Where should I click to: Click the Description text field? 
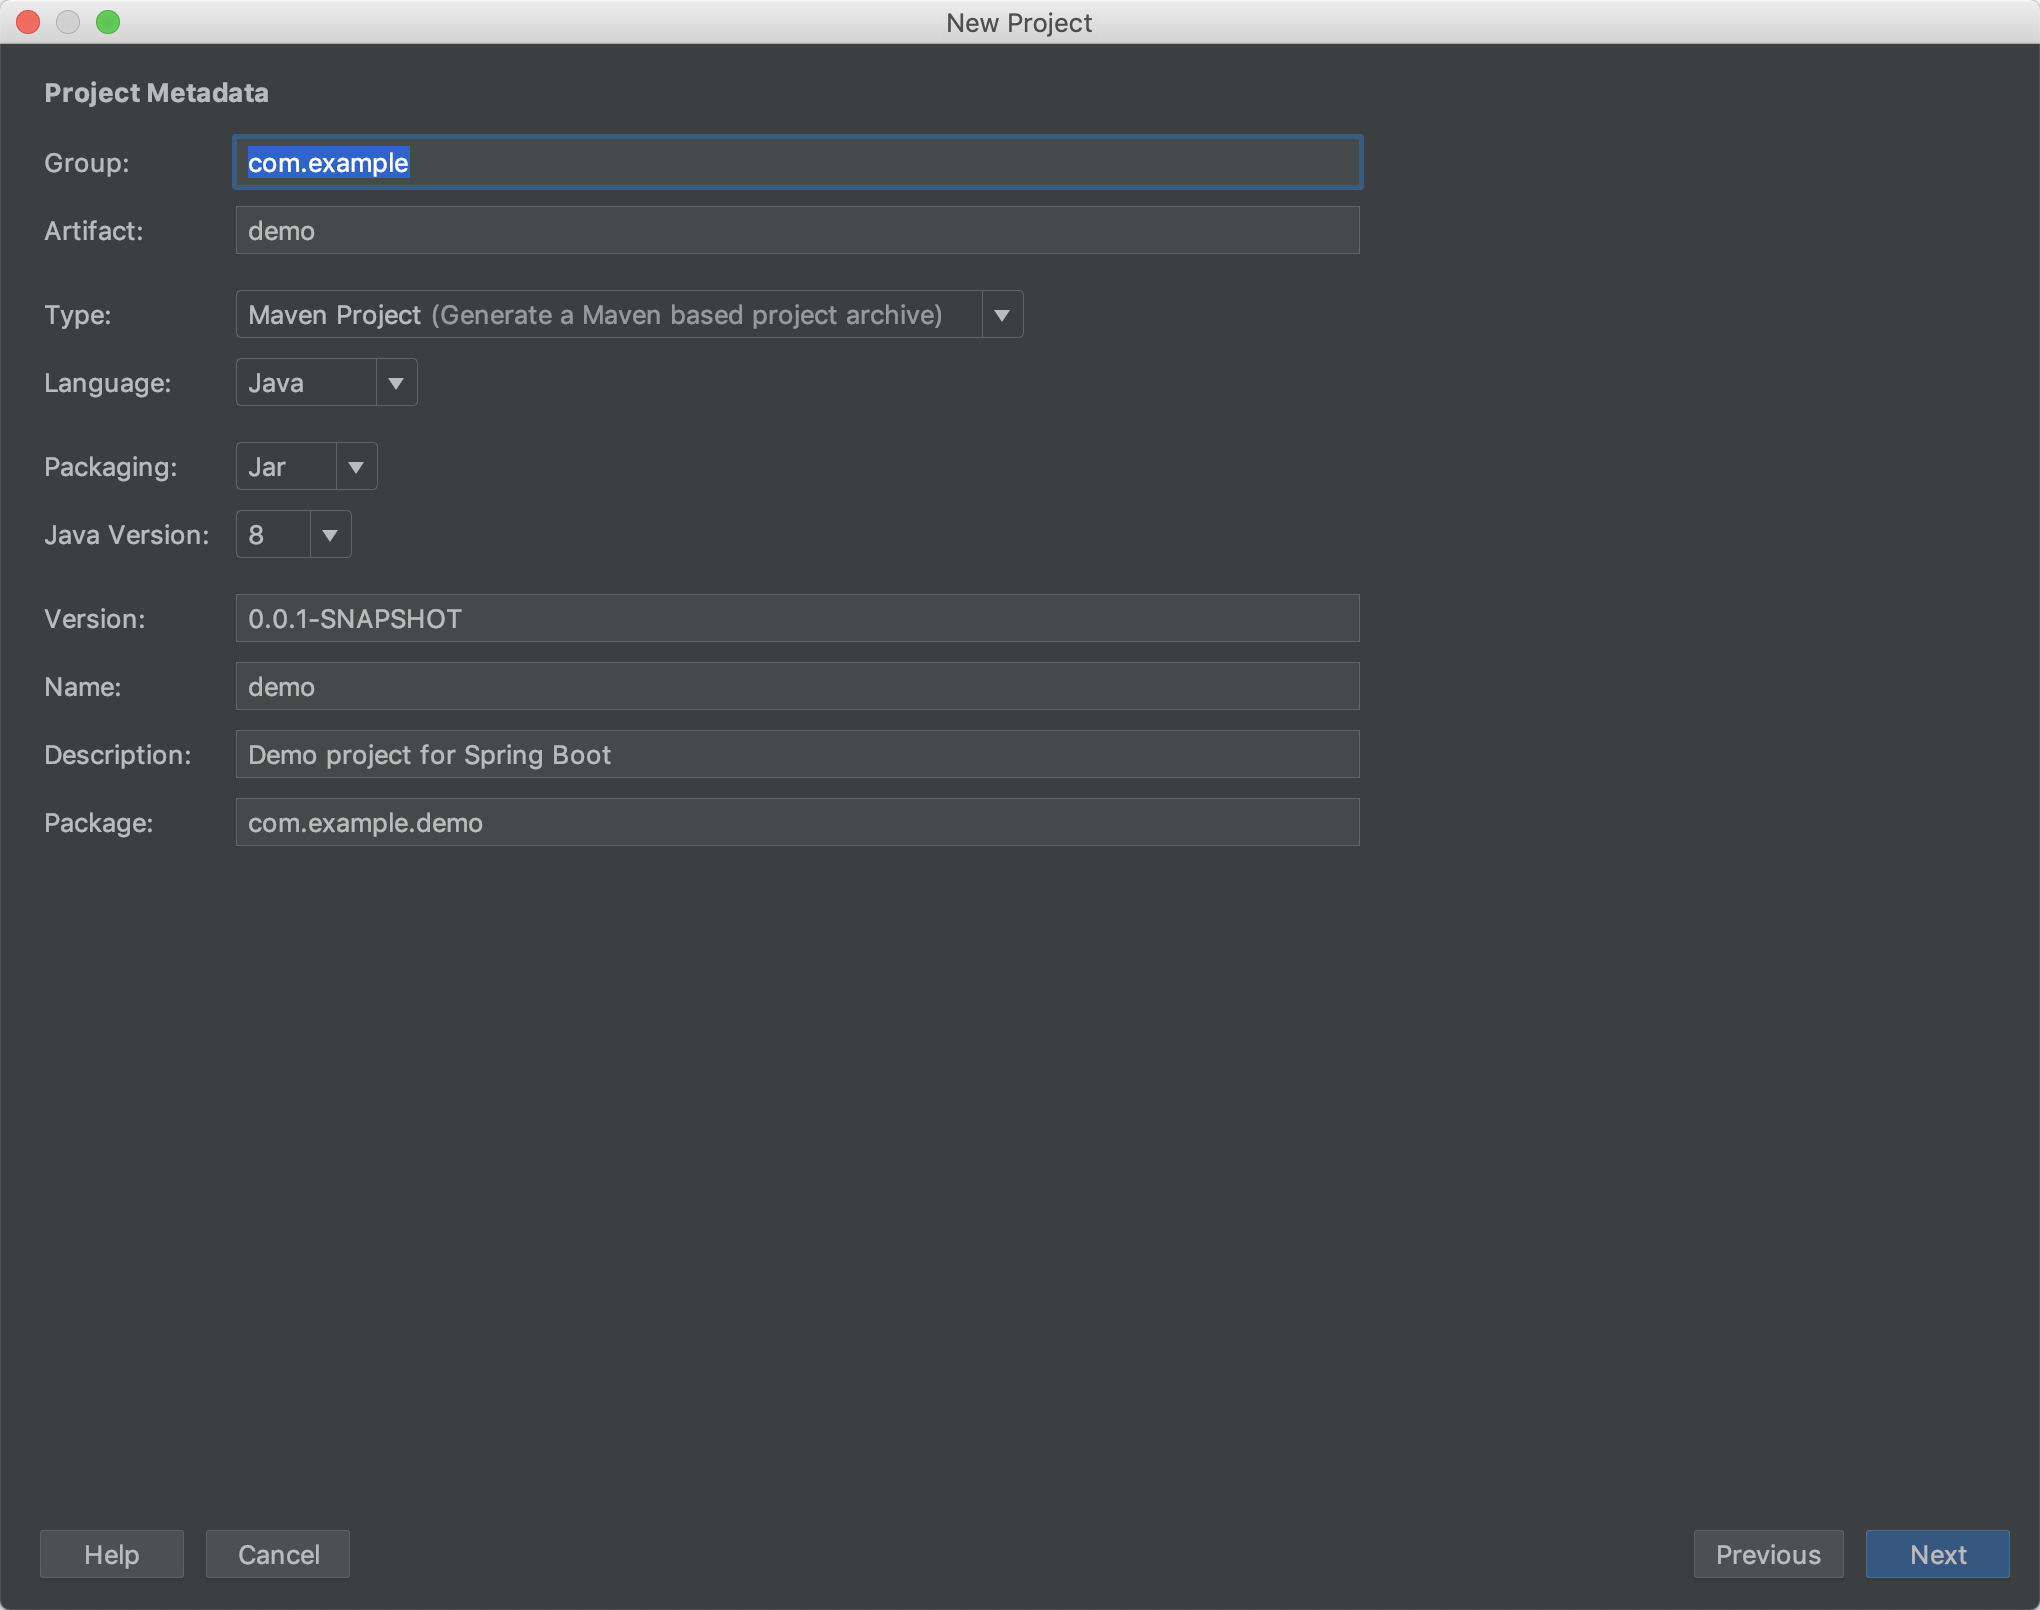point(797,755)
